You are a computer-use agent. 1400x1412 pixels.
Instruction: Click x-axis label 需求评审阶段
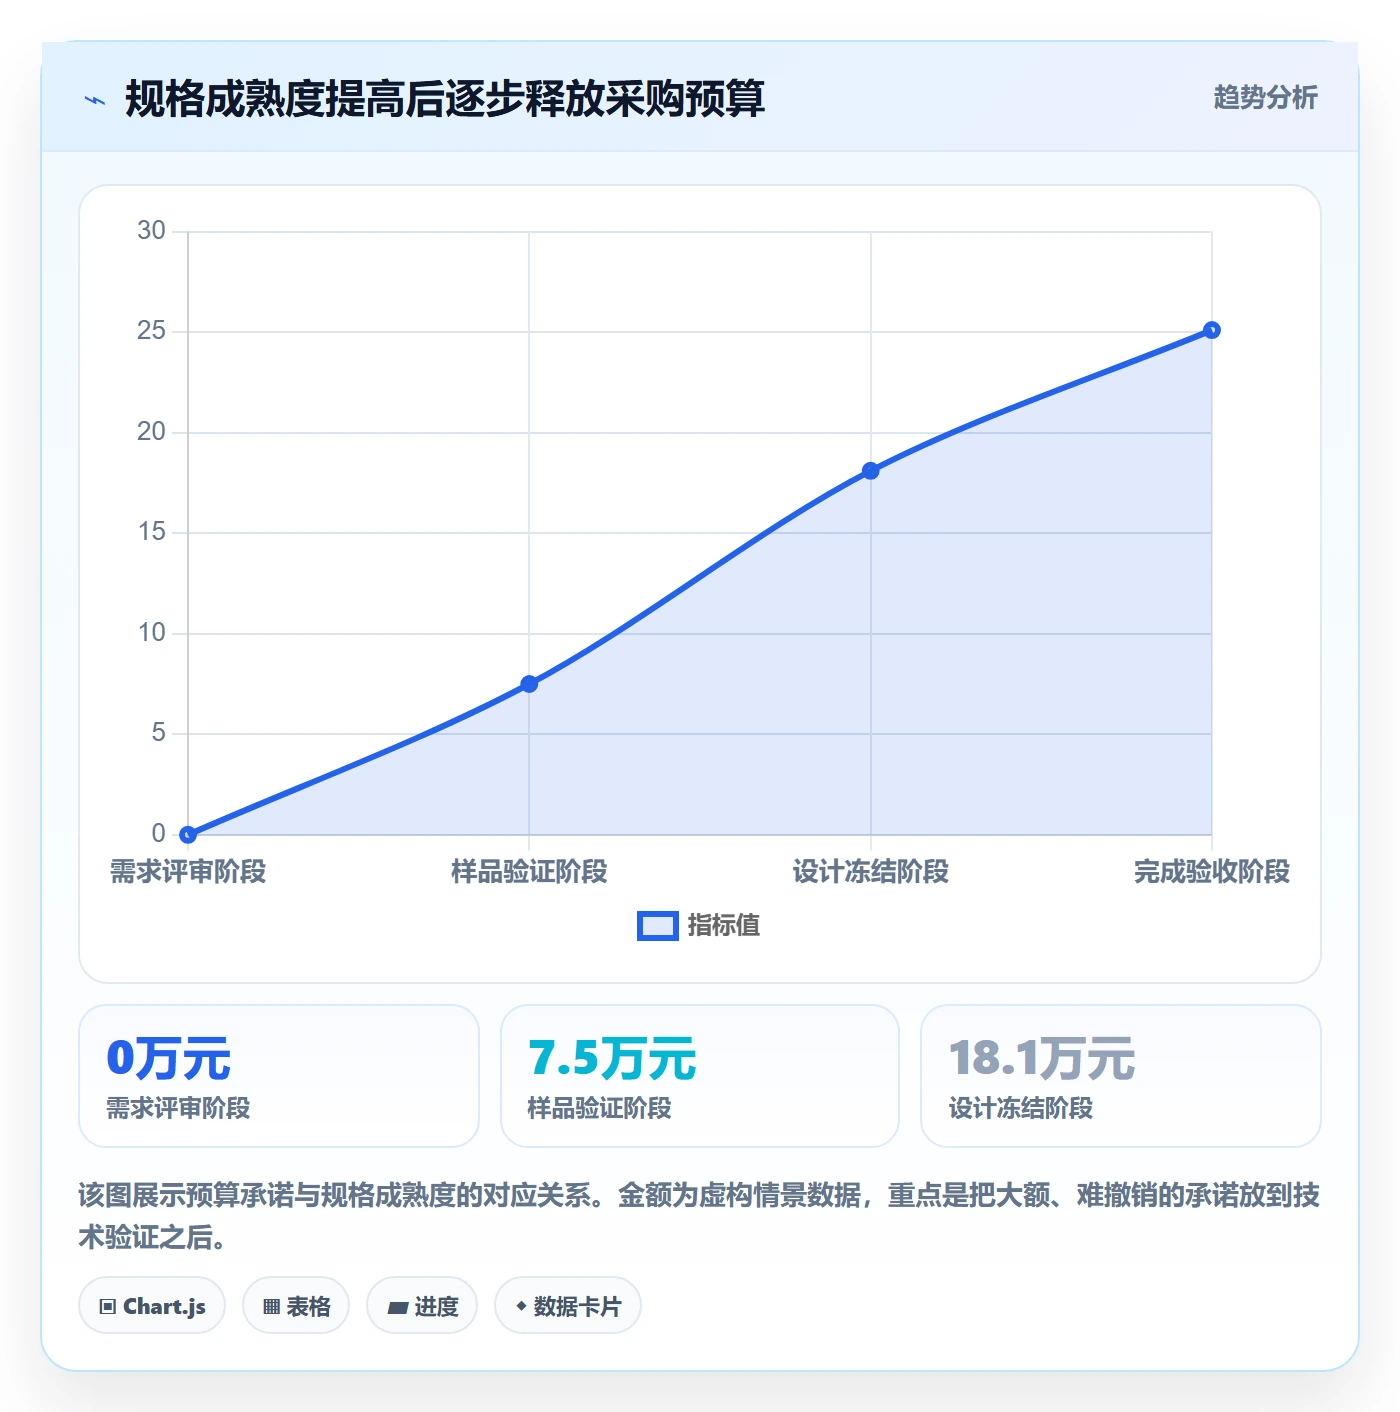[188, 872]
